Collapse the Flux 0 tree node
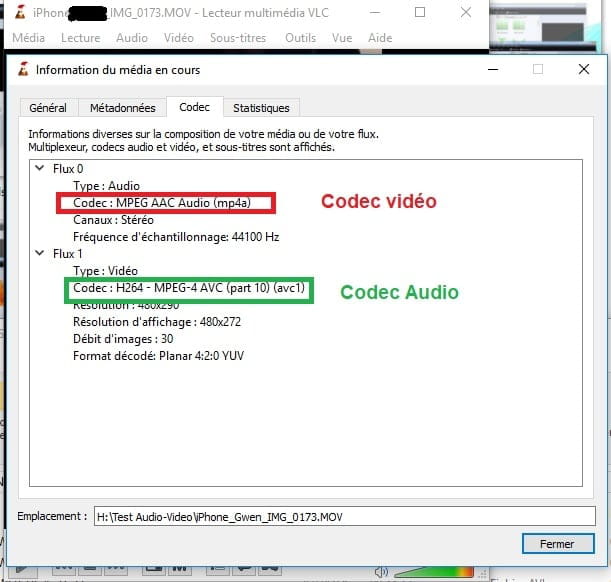The height and width of the screenshot is (582, 611). (x=40, y=168)
